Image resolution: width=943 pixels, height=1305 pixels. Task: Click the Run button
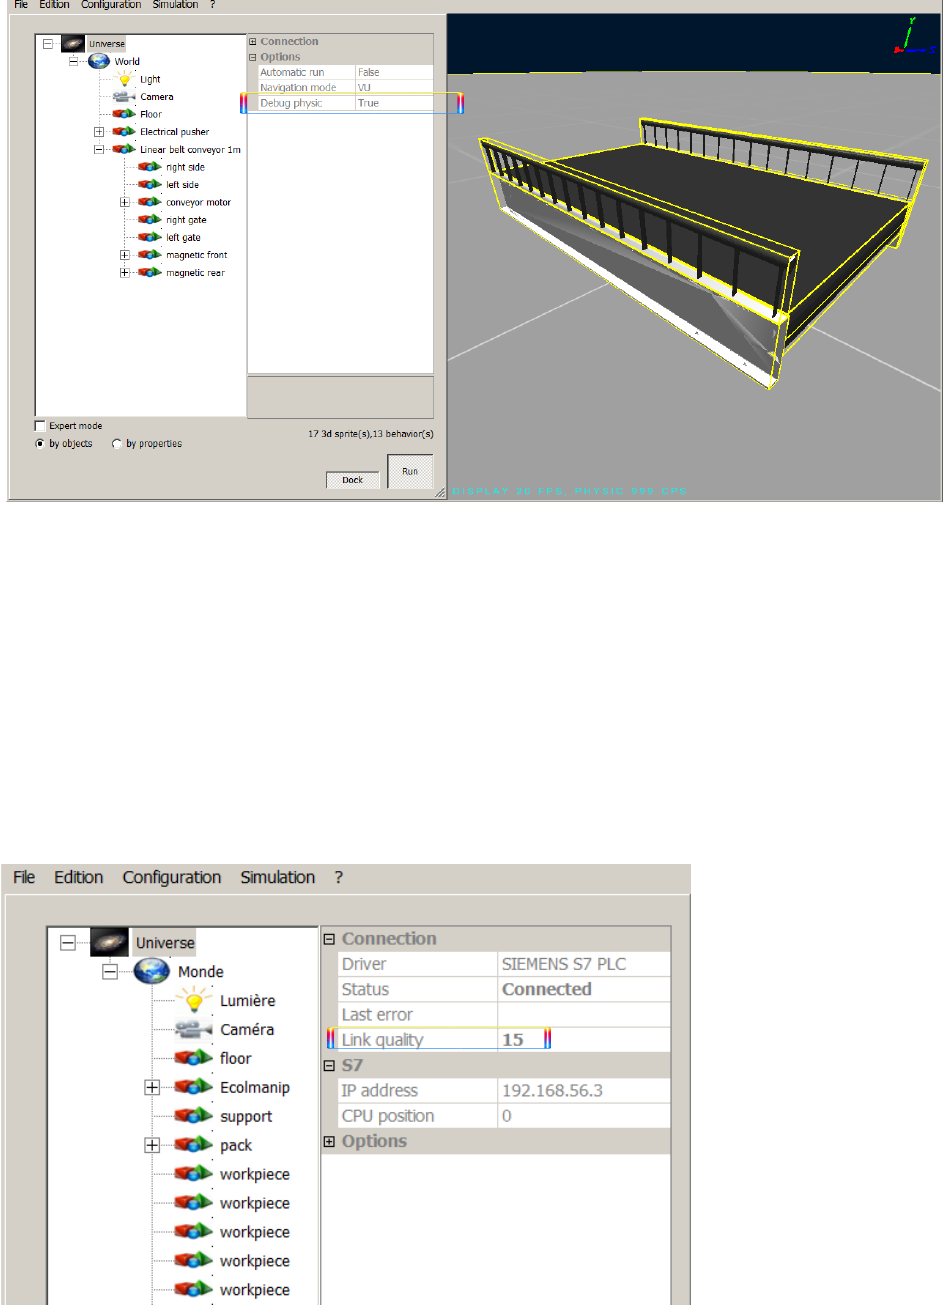point(410,471)
